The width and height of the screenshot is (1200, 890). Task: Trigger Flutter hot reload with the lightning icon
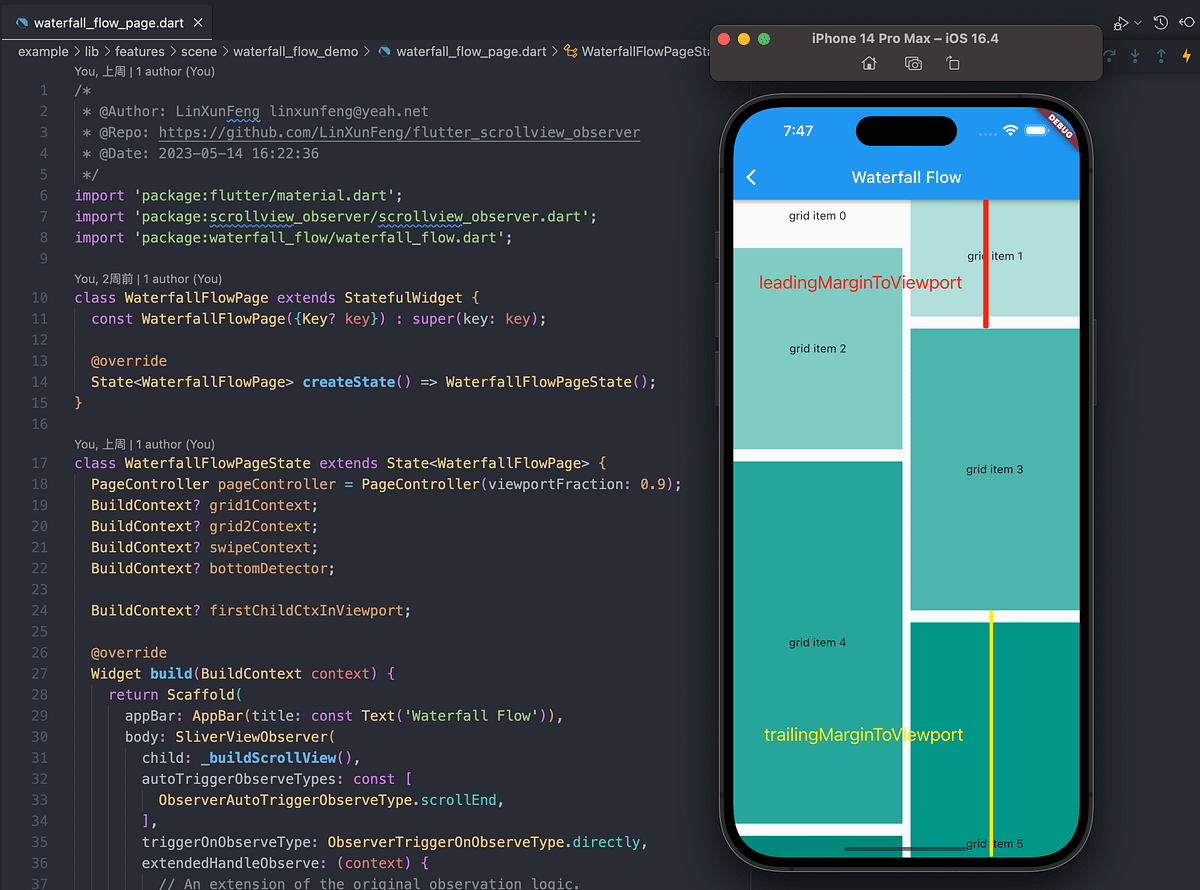point(1186,56)
